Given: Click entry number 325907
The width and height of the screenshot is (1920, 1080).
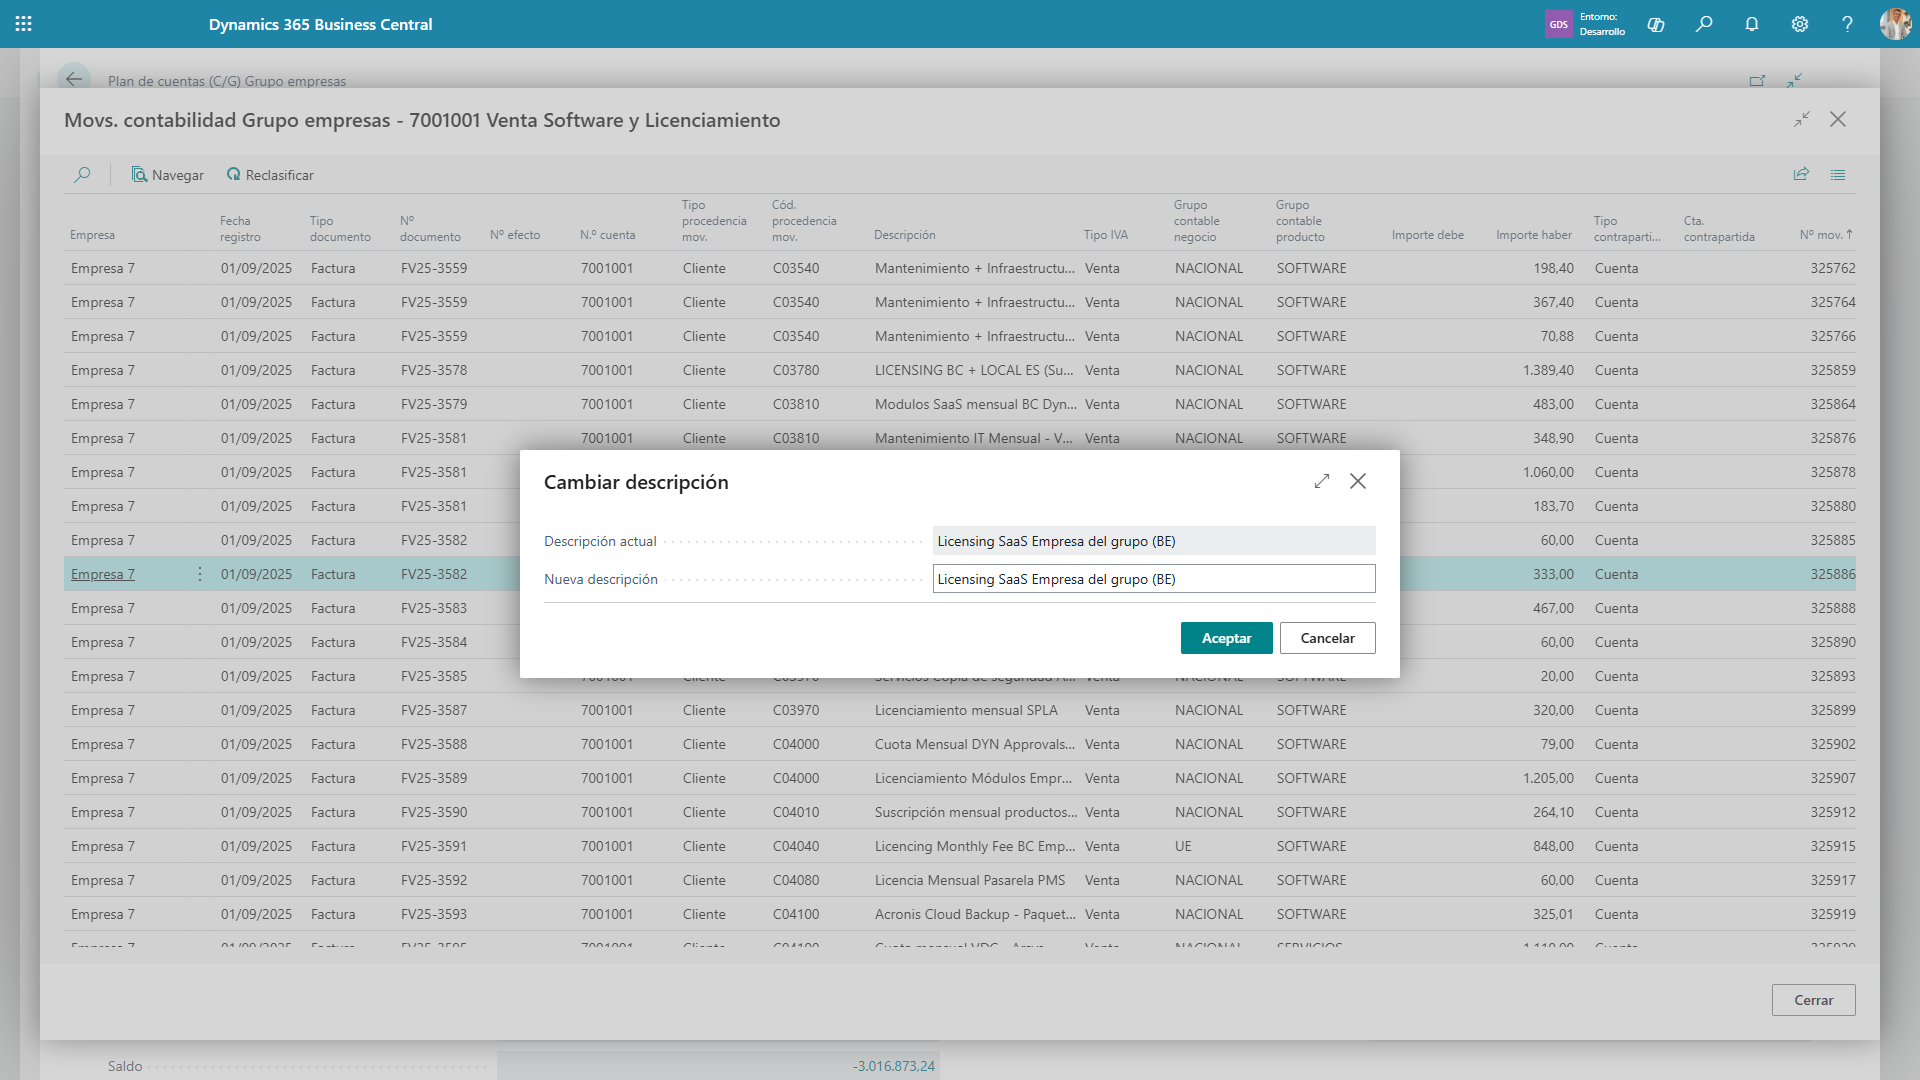Looking at the screenshot, I should tap(1833, 778).
